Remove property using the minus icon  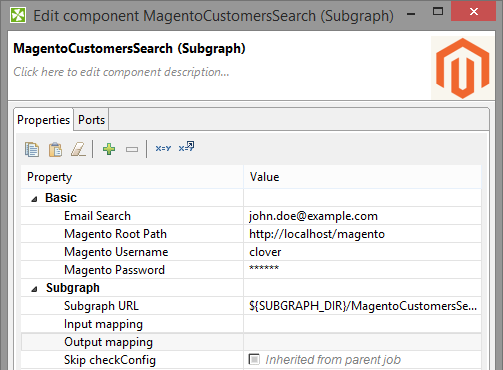pyautogui.click(x=132, y=149)
